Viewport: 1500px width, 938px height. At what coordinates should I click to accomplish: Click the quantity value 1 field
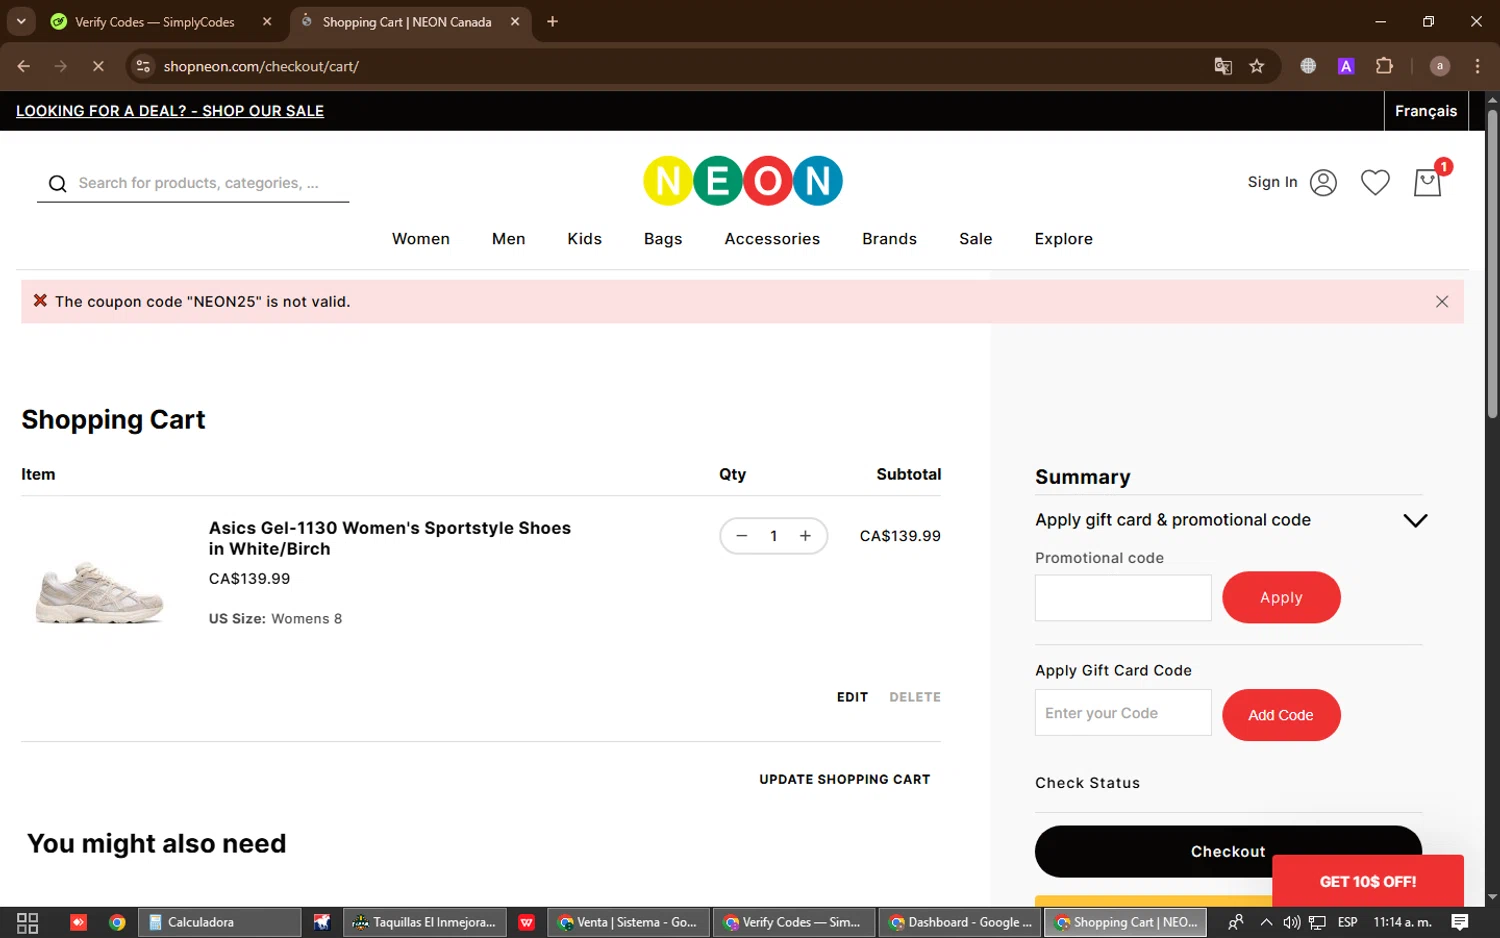coord(773,536)
